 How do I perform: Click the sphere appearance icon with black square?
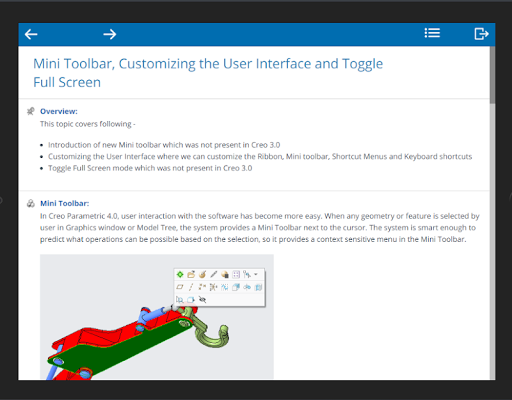pyautogui.click(x=225, y=274)
